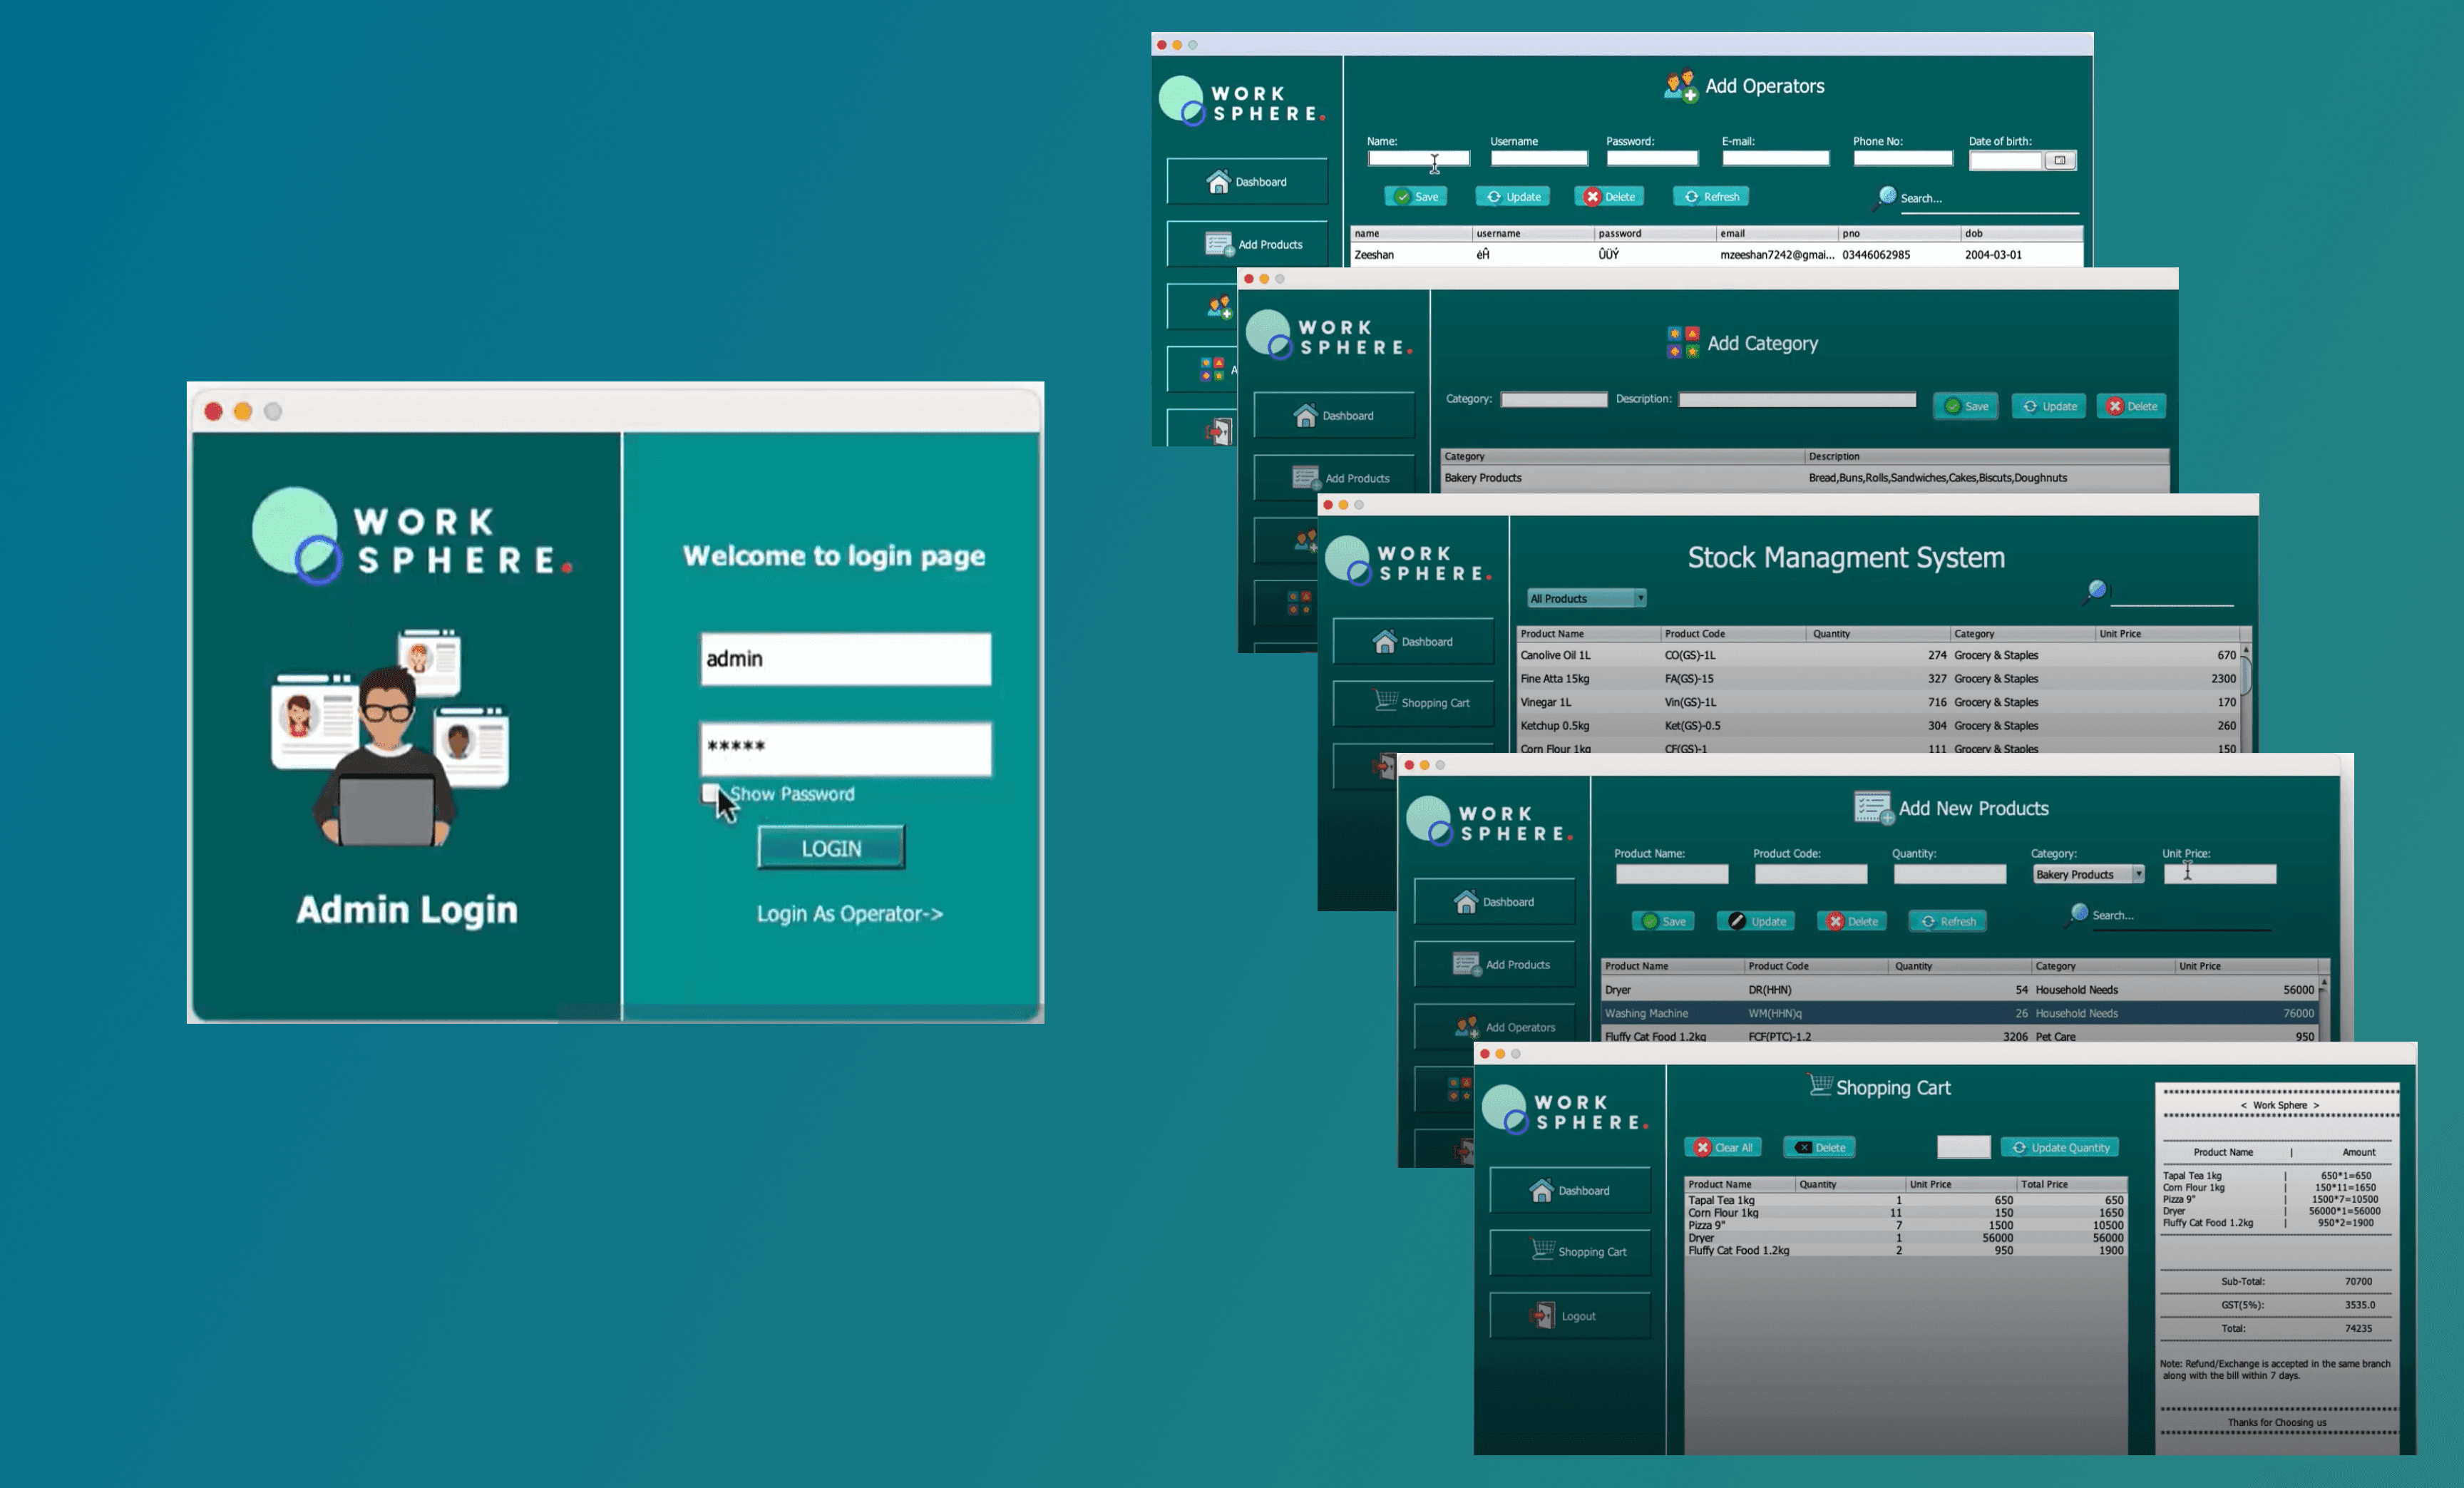Open the Date of birth calendar picker

(2060, 160)
